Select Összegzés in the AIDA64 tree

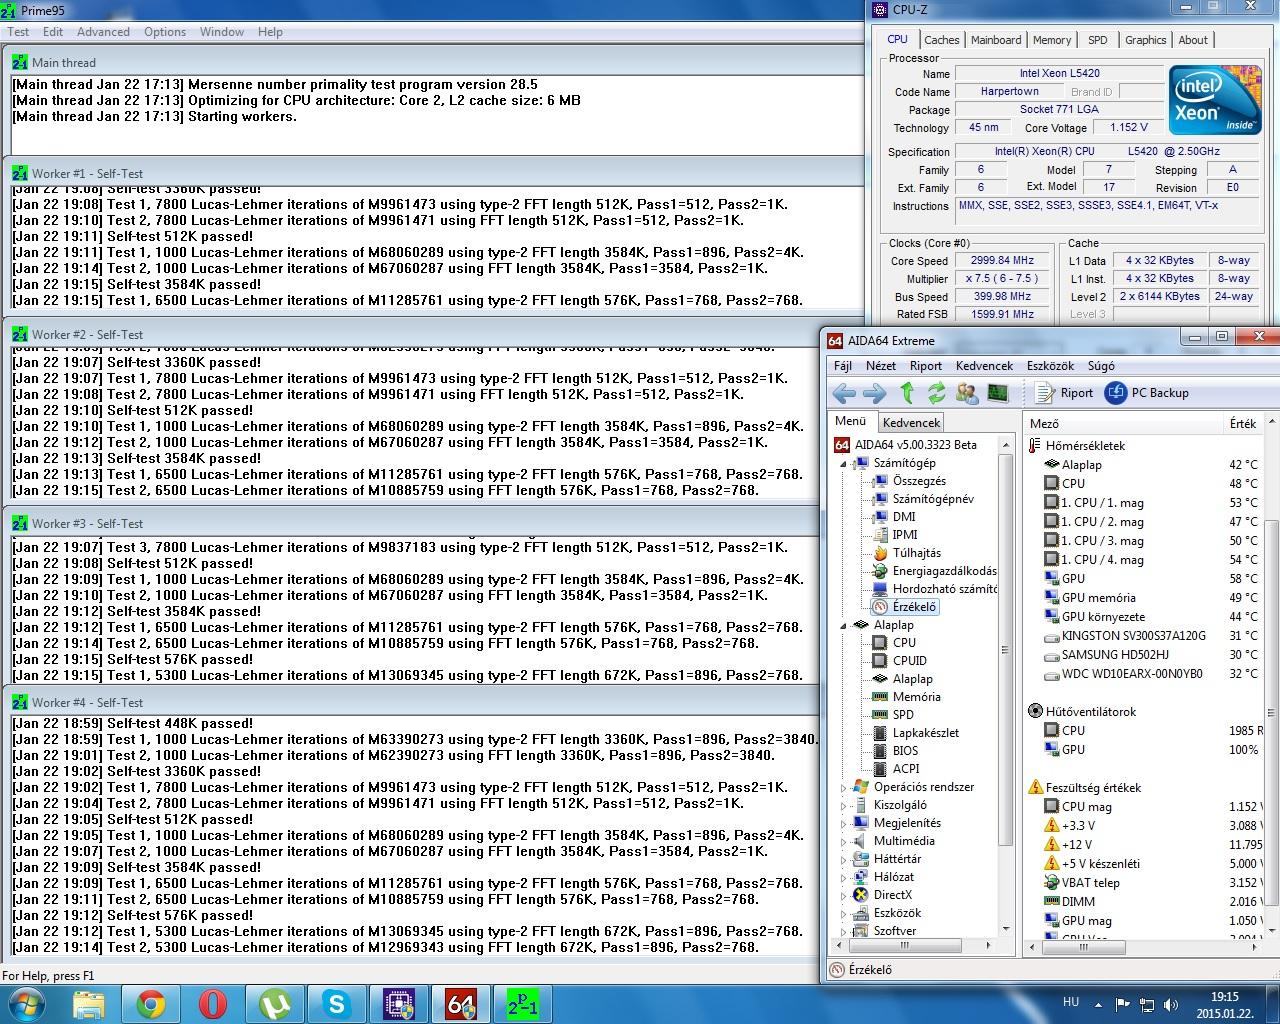point(918,481)
